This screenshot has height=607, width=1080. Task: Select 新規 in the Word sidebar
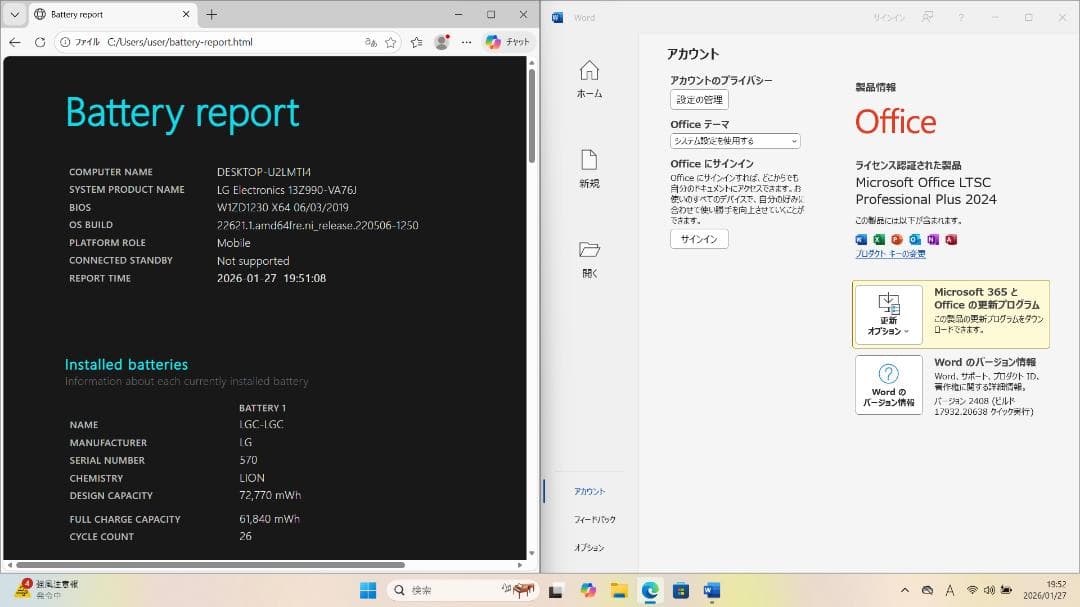pyautogui.click(x=590, y=170)
